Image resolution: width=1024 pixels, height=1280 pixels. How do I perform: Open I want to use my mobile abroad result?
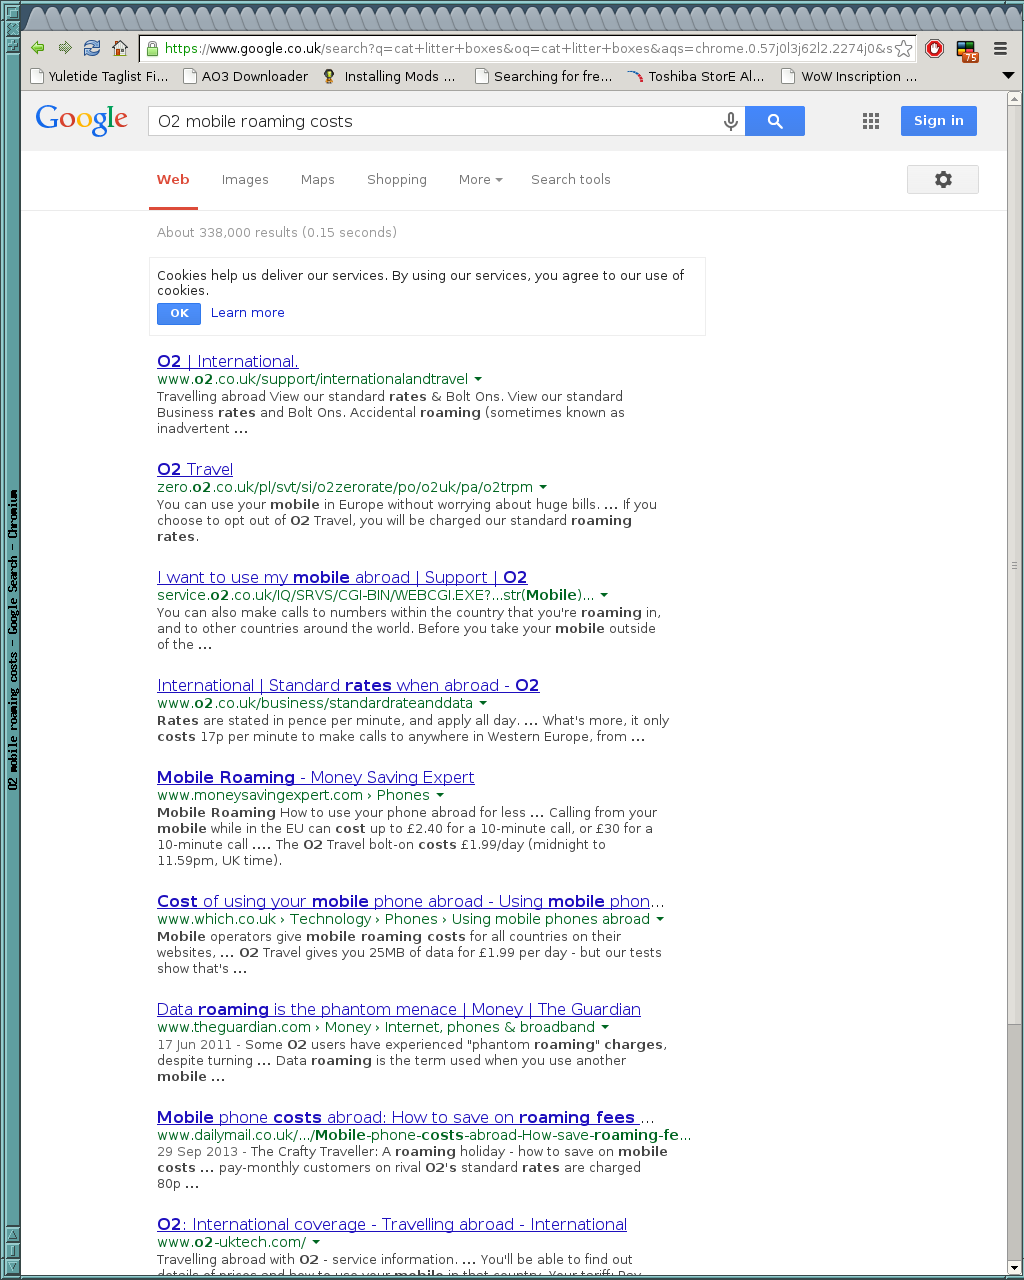(x=342, y=577)
